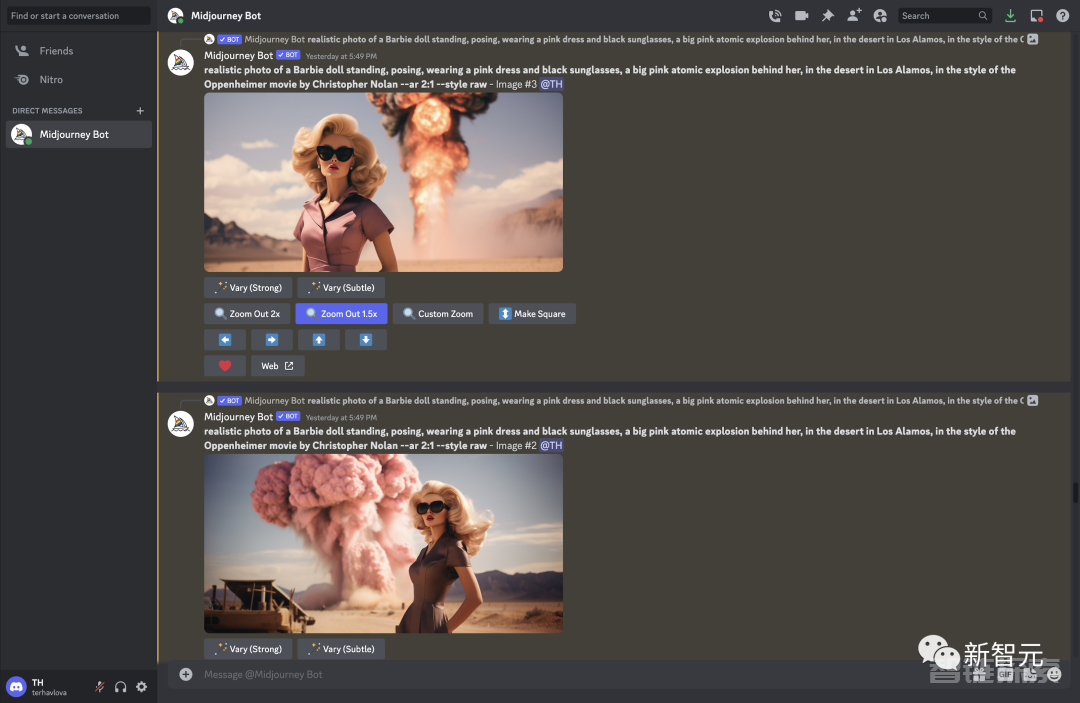The height and width of the screenshot is (703, 1080).
Task: Pan the image up with the arrow
Action: click(319, 340)
